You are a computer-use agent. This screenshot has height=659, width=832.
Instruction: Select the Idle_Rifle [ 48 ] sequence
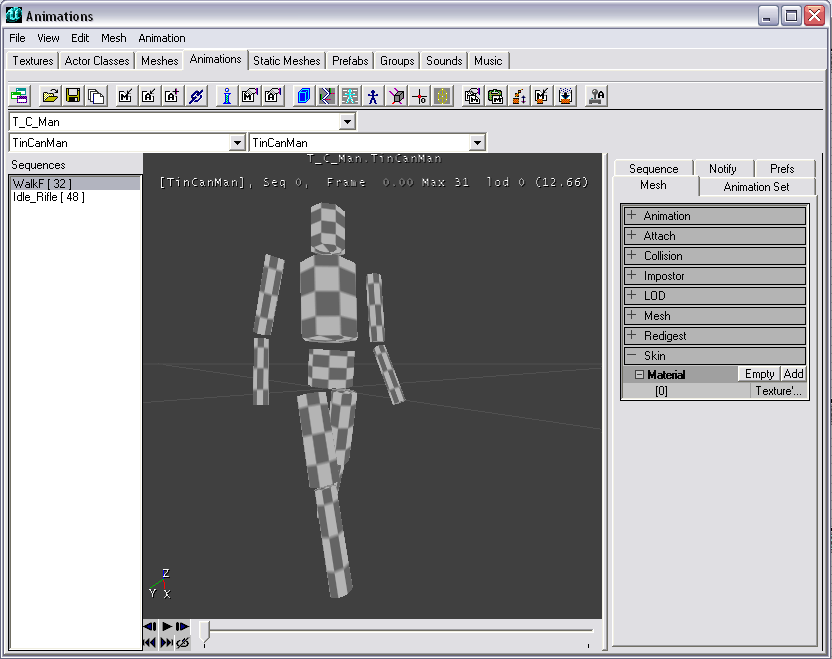[49, 197]
